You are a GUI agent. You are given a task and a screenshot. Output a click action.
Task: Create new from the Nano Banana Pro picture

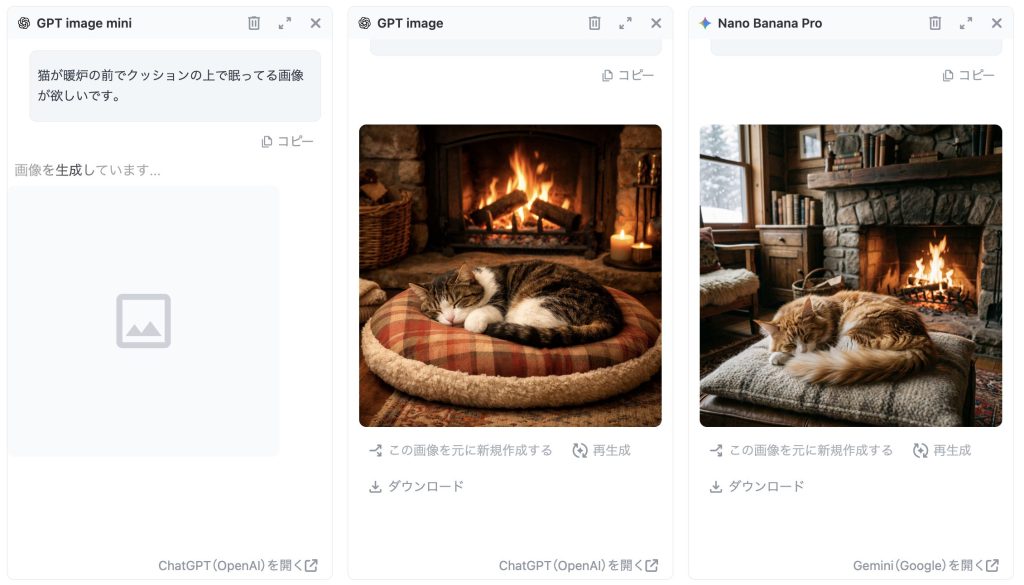[801, 451]
